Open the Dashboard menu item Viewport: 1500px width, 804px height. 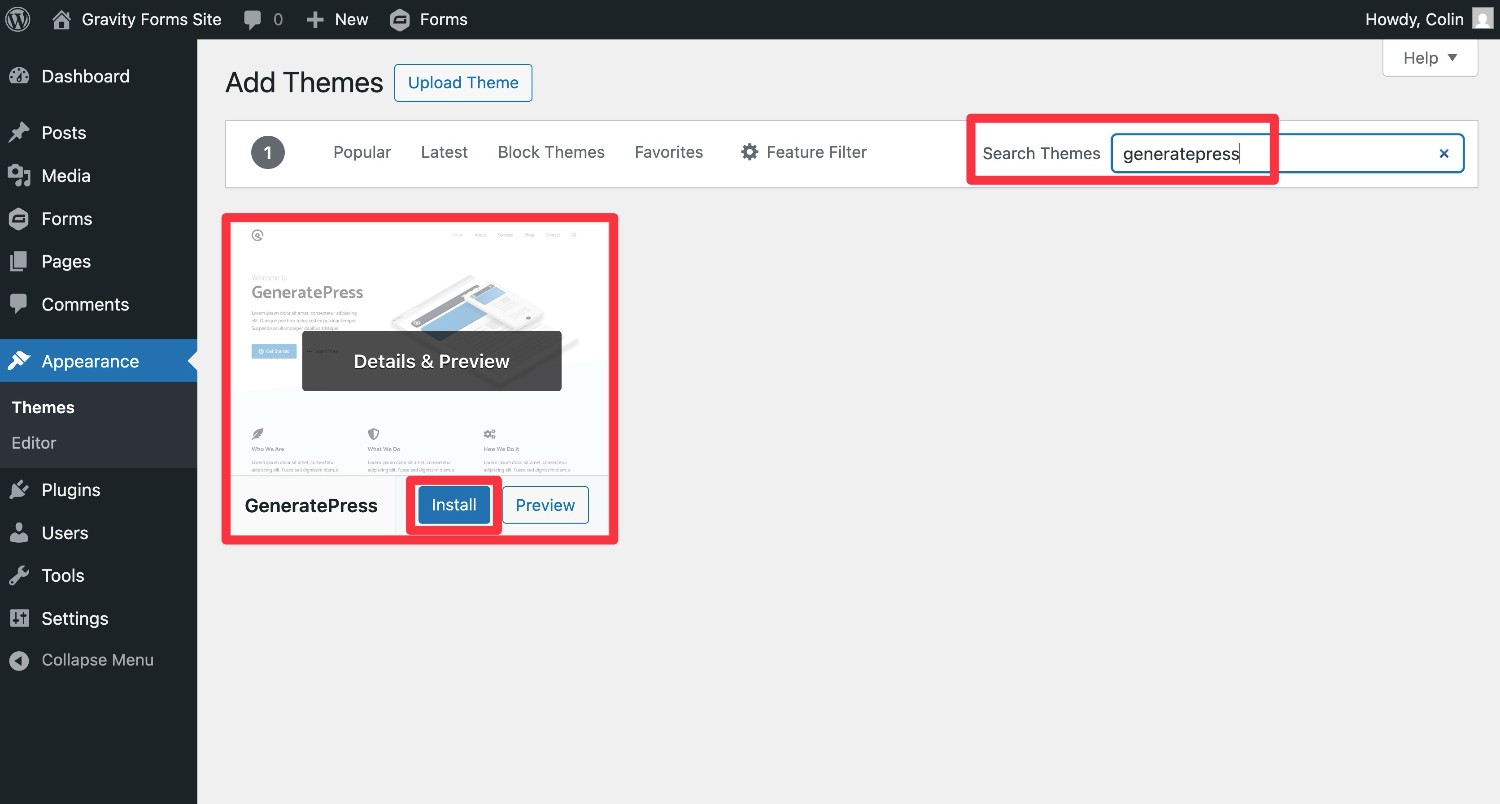point(98,76)
